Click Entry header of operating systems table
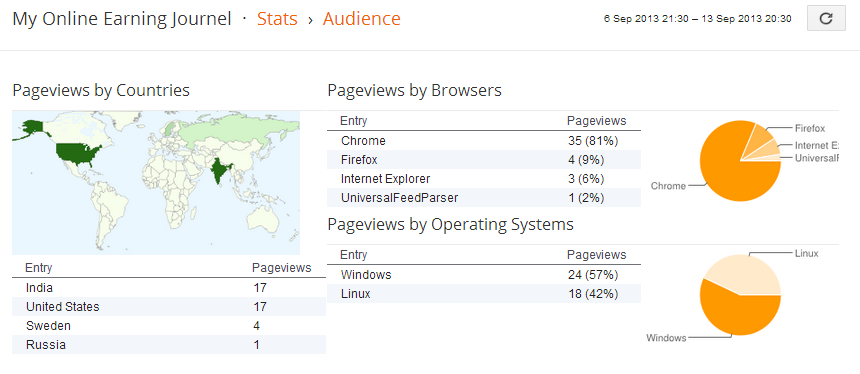 [x=354, y=254]
